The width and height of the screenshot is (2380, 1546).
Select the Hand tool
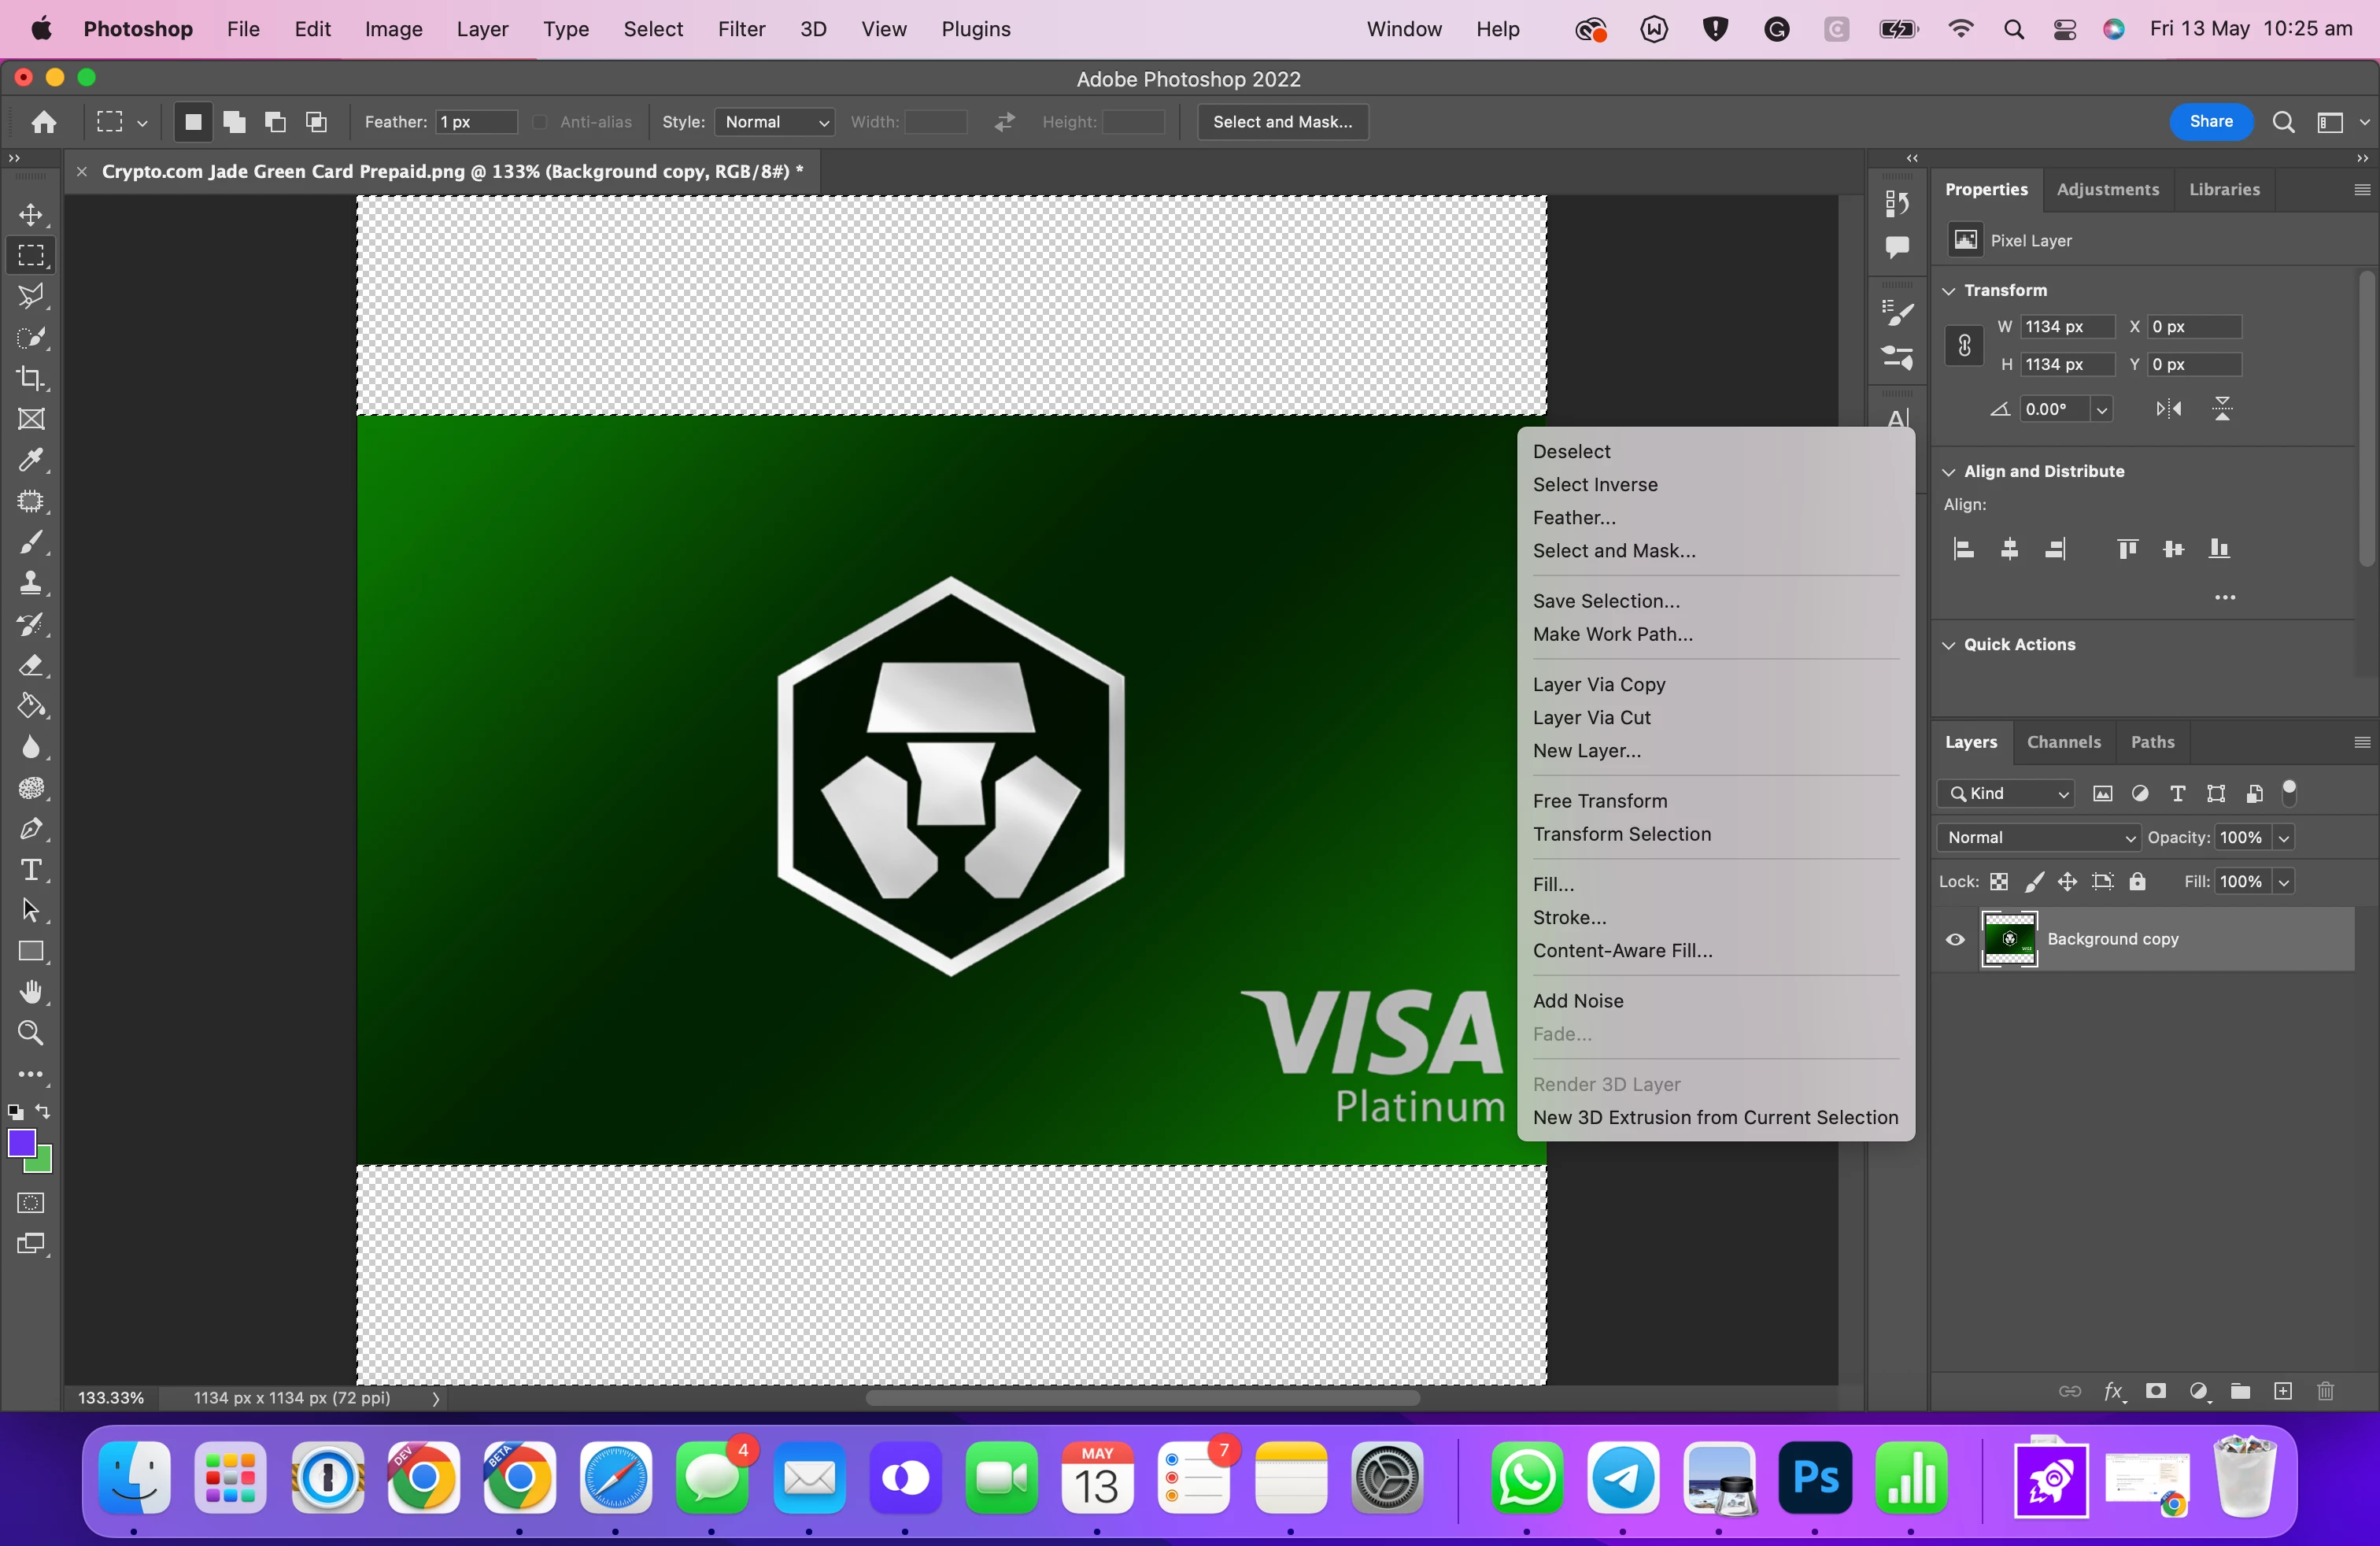coord(31,992)
